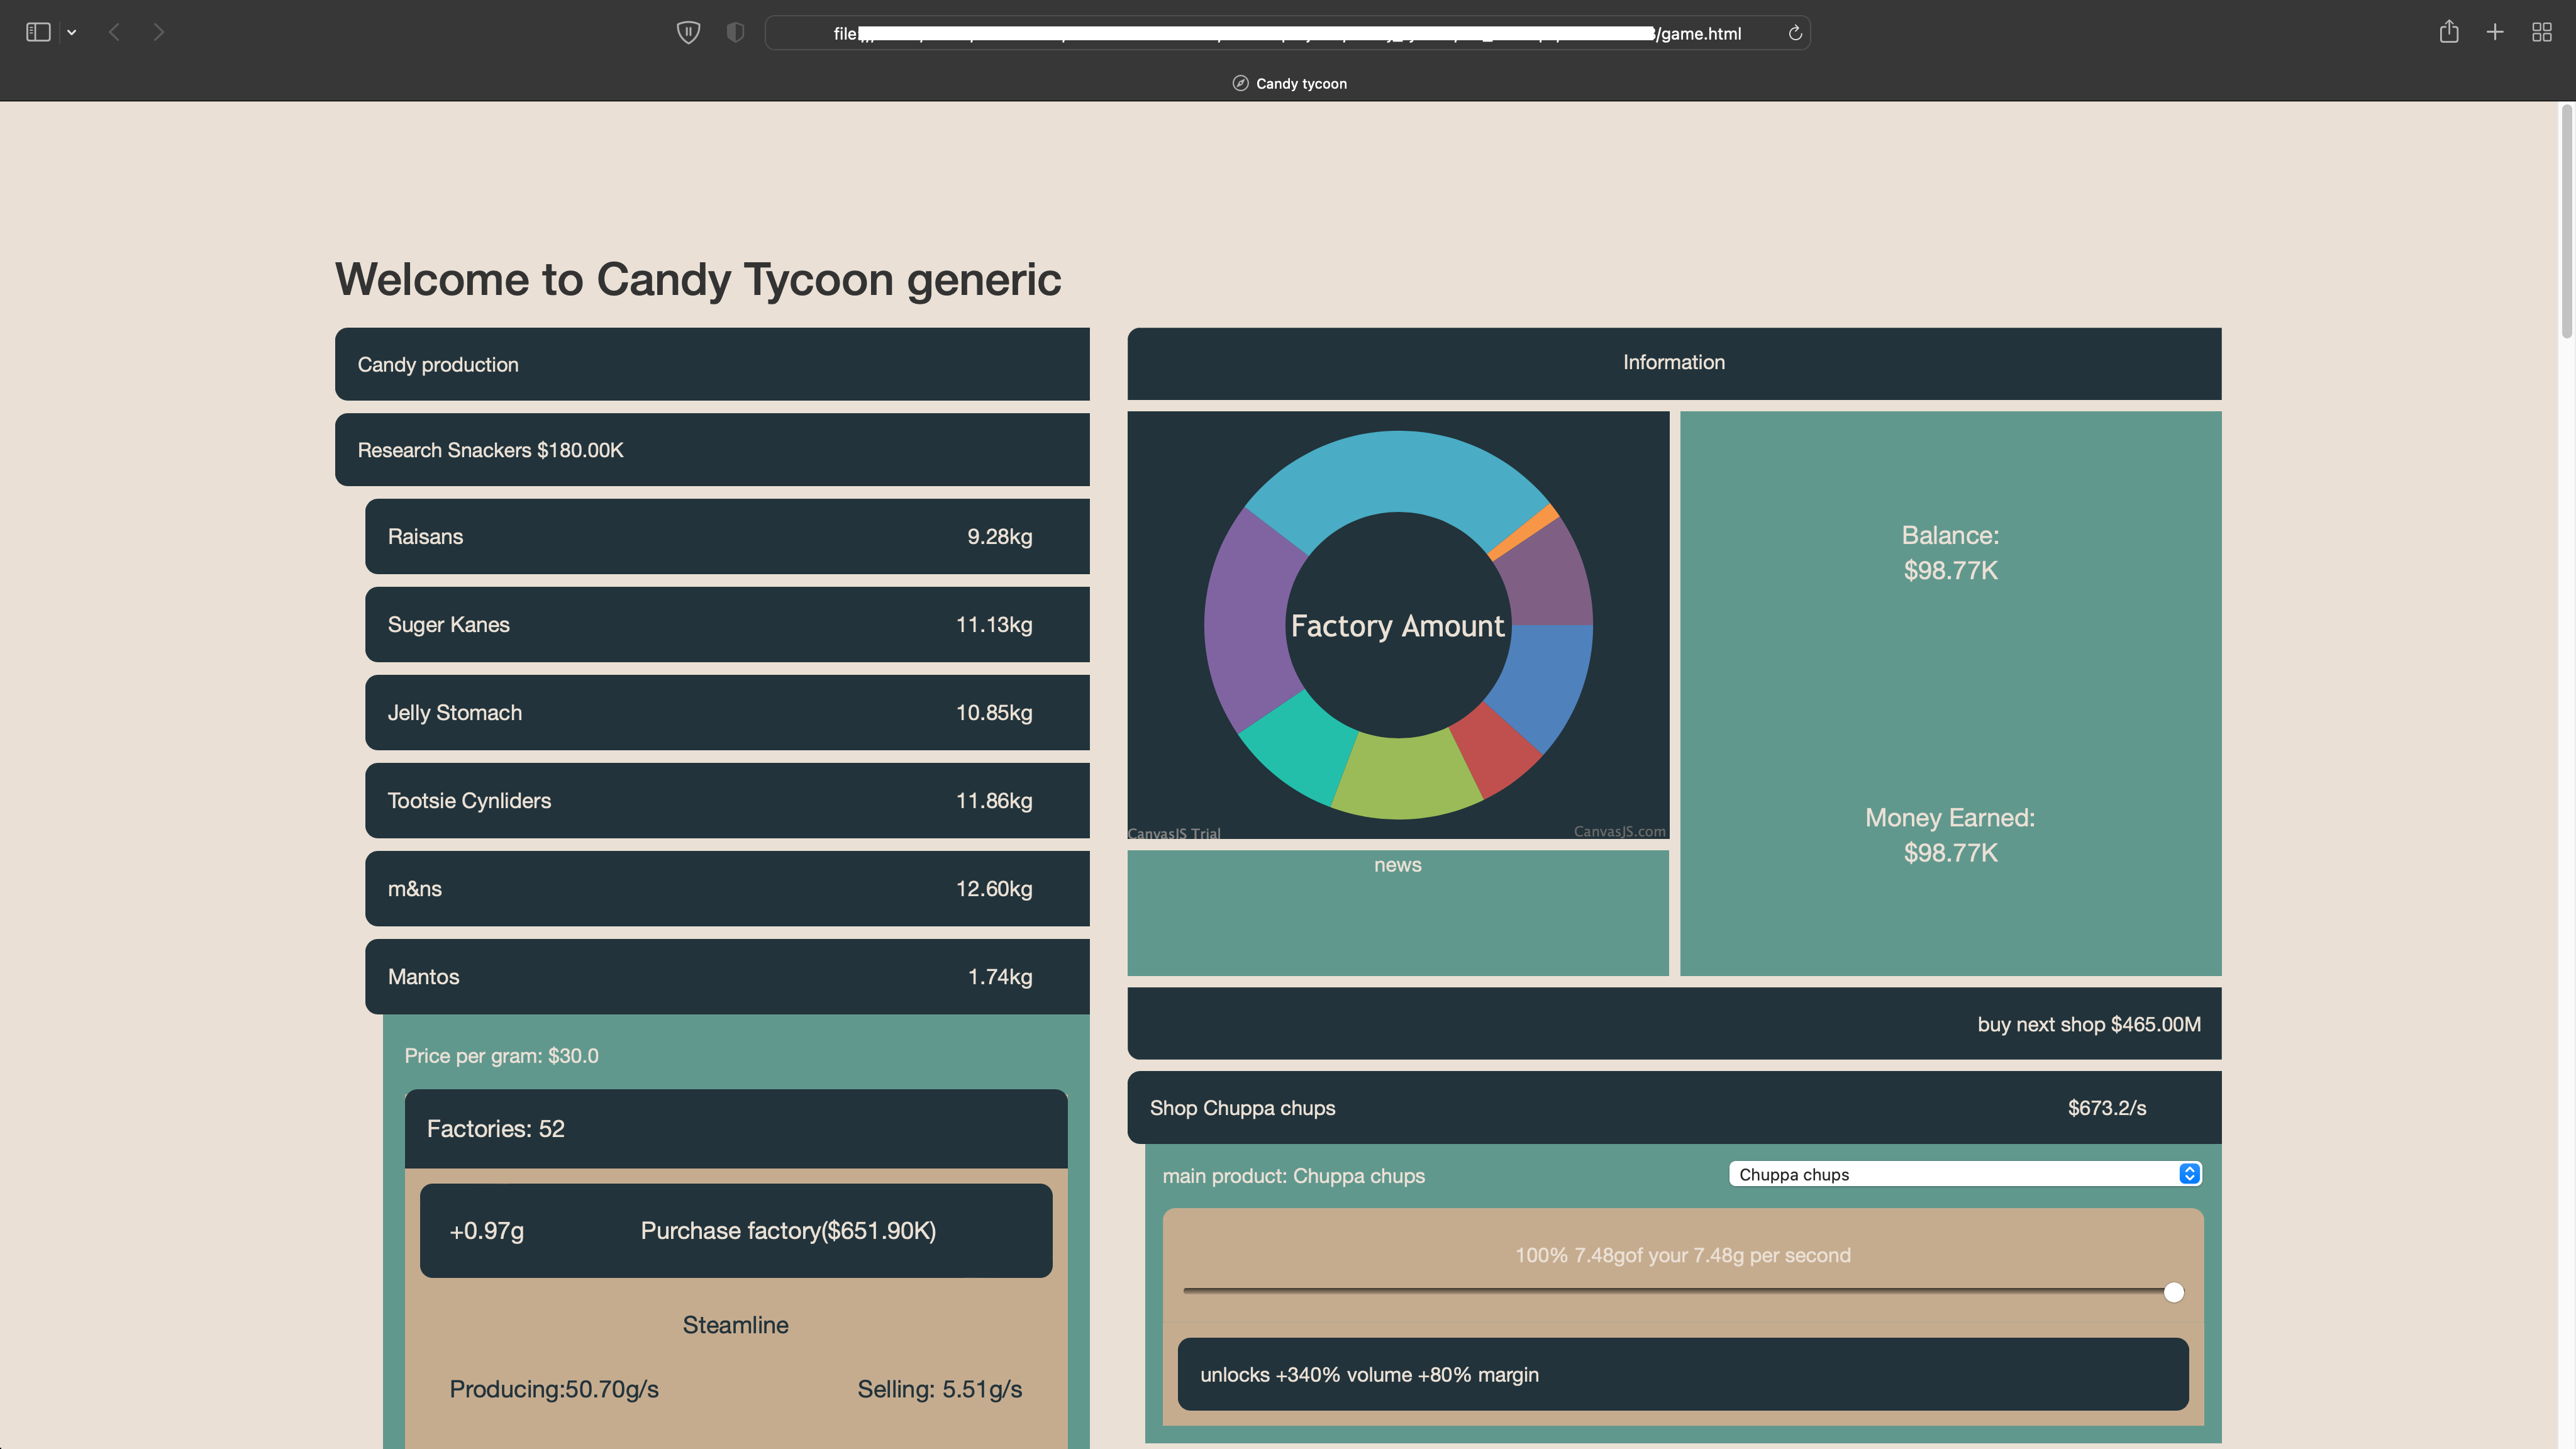The height and width of the screenshot is (1449, 2576).
Task: Click the Producing:50.70g/s value
Action: (x=554, y=1389)
